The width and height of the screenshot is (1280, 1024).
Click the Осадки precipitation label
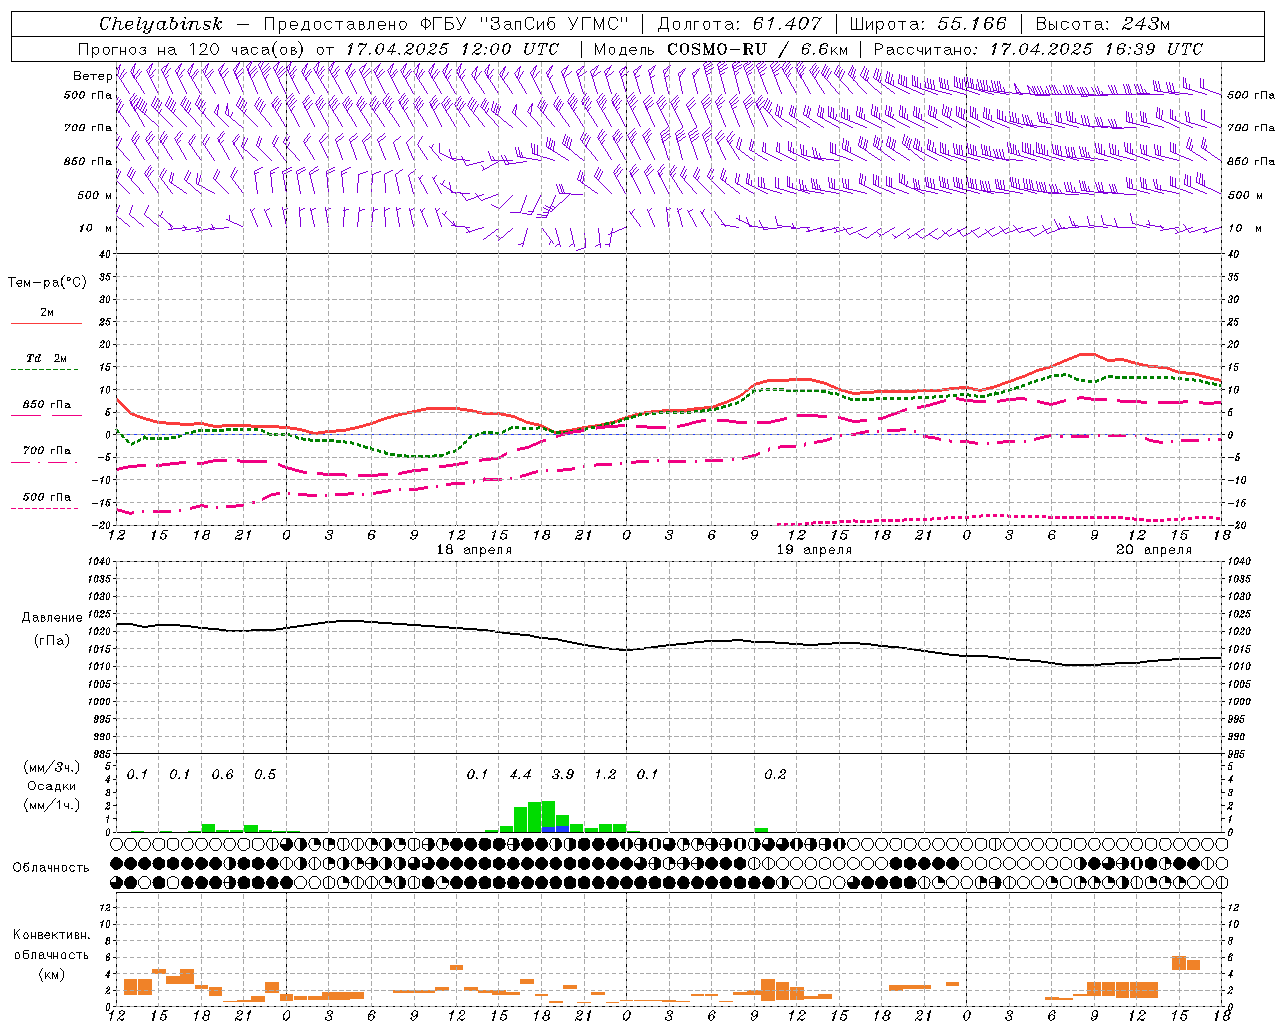click(x=52, y=786)
